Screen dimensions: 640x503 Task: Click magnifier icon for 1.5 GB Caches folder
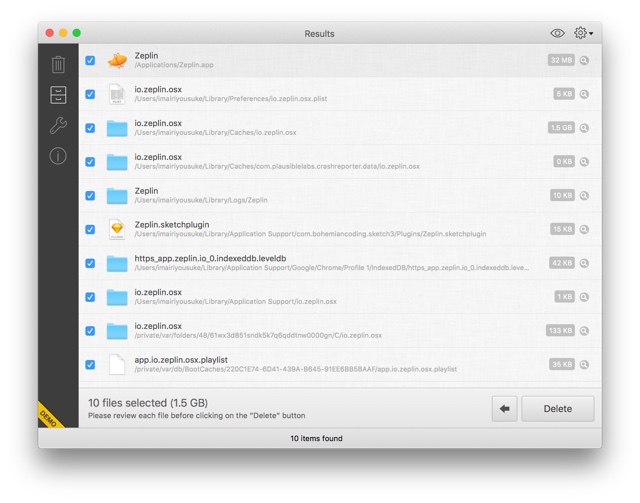point(584,128)
